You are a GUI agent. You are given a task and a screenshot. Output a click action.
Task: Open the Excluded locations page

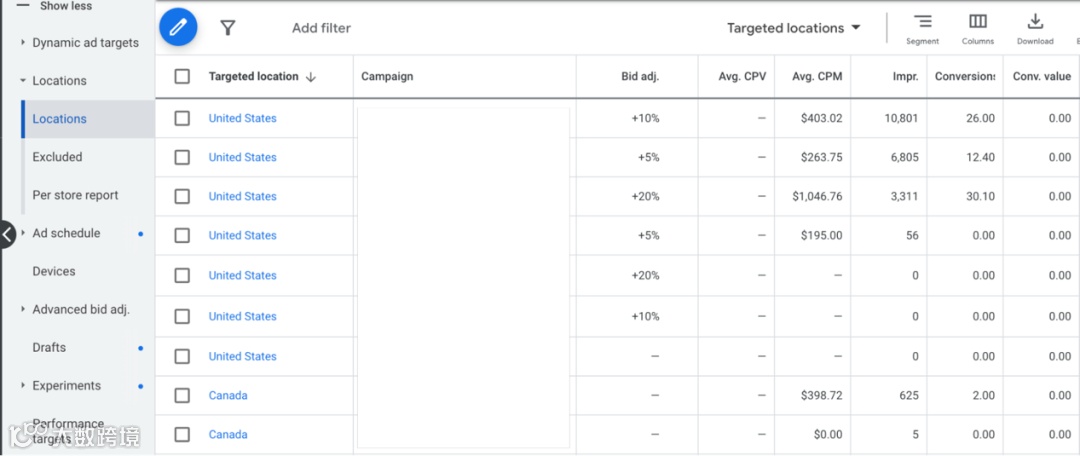pos(57,157)
